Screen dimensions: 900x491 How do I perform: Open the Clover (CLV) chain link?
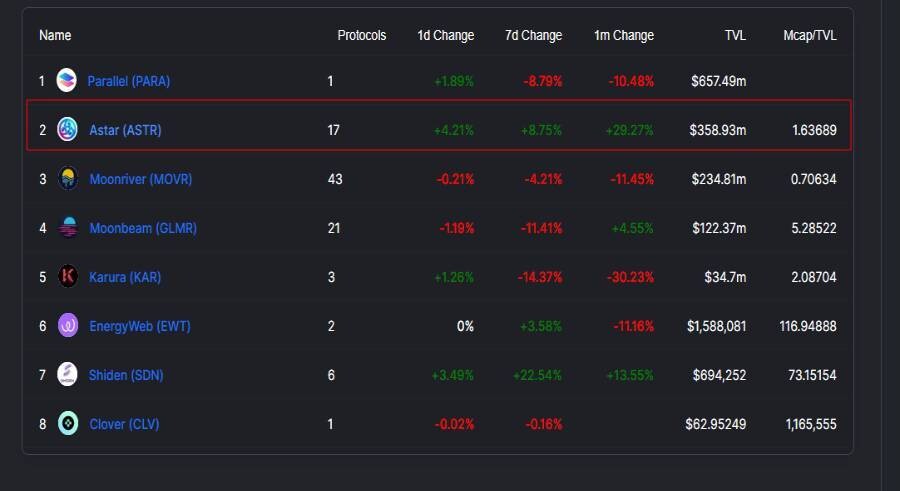124,424
